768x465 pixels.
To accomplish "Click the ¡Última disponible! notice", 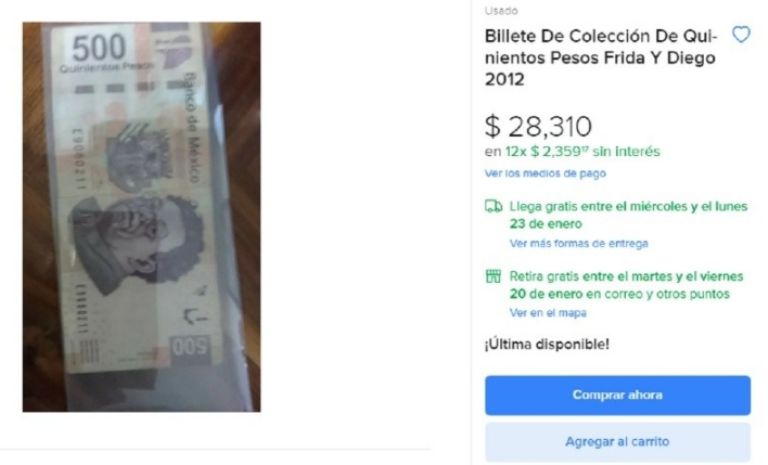I will click(547, 344).
